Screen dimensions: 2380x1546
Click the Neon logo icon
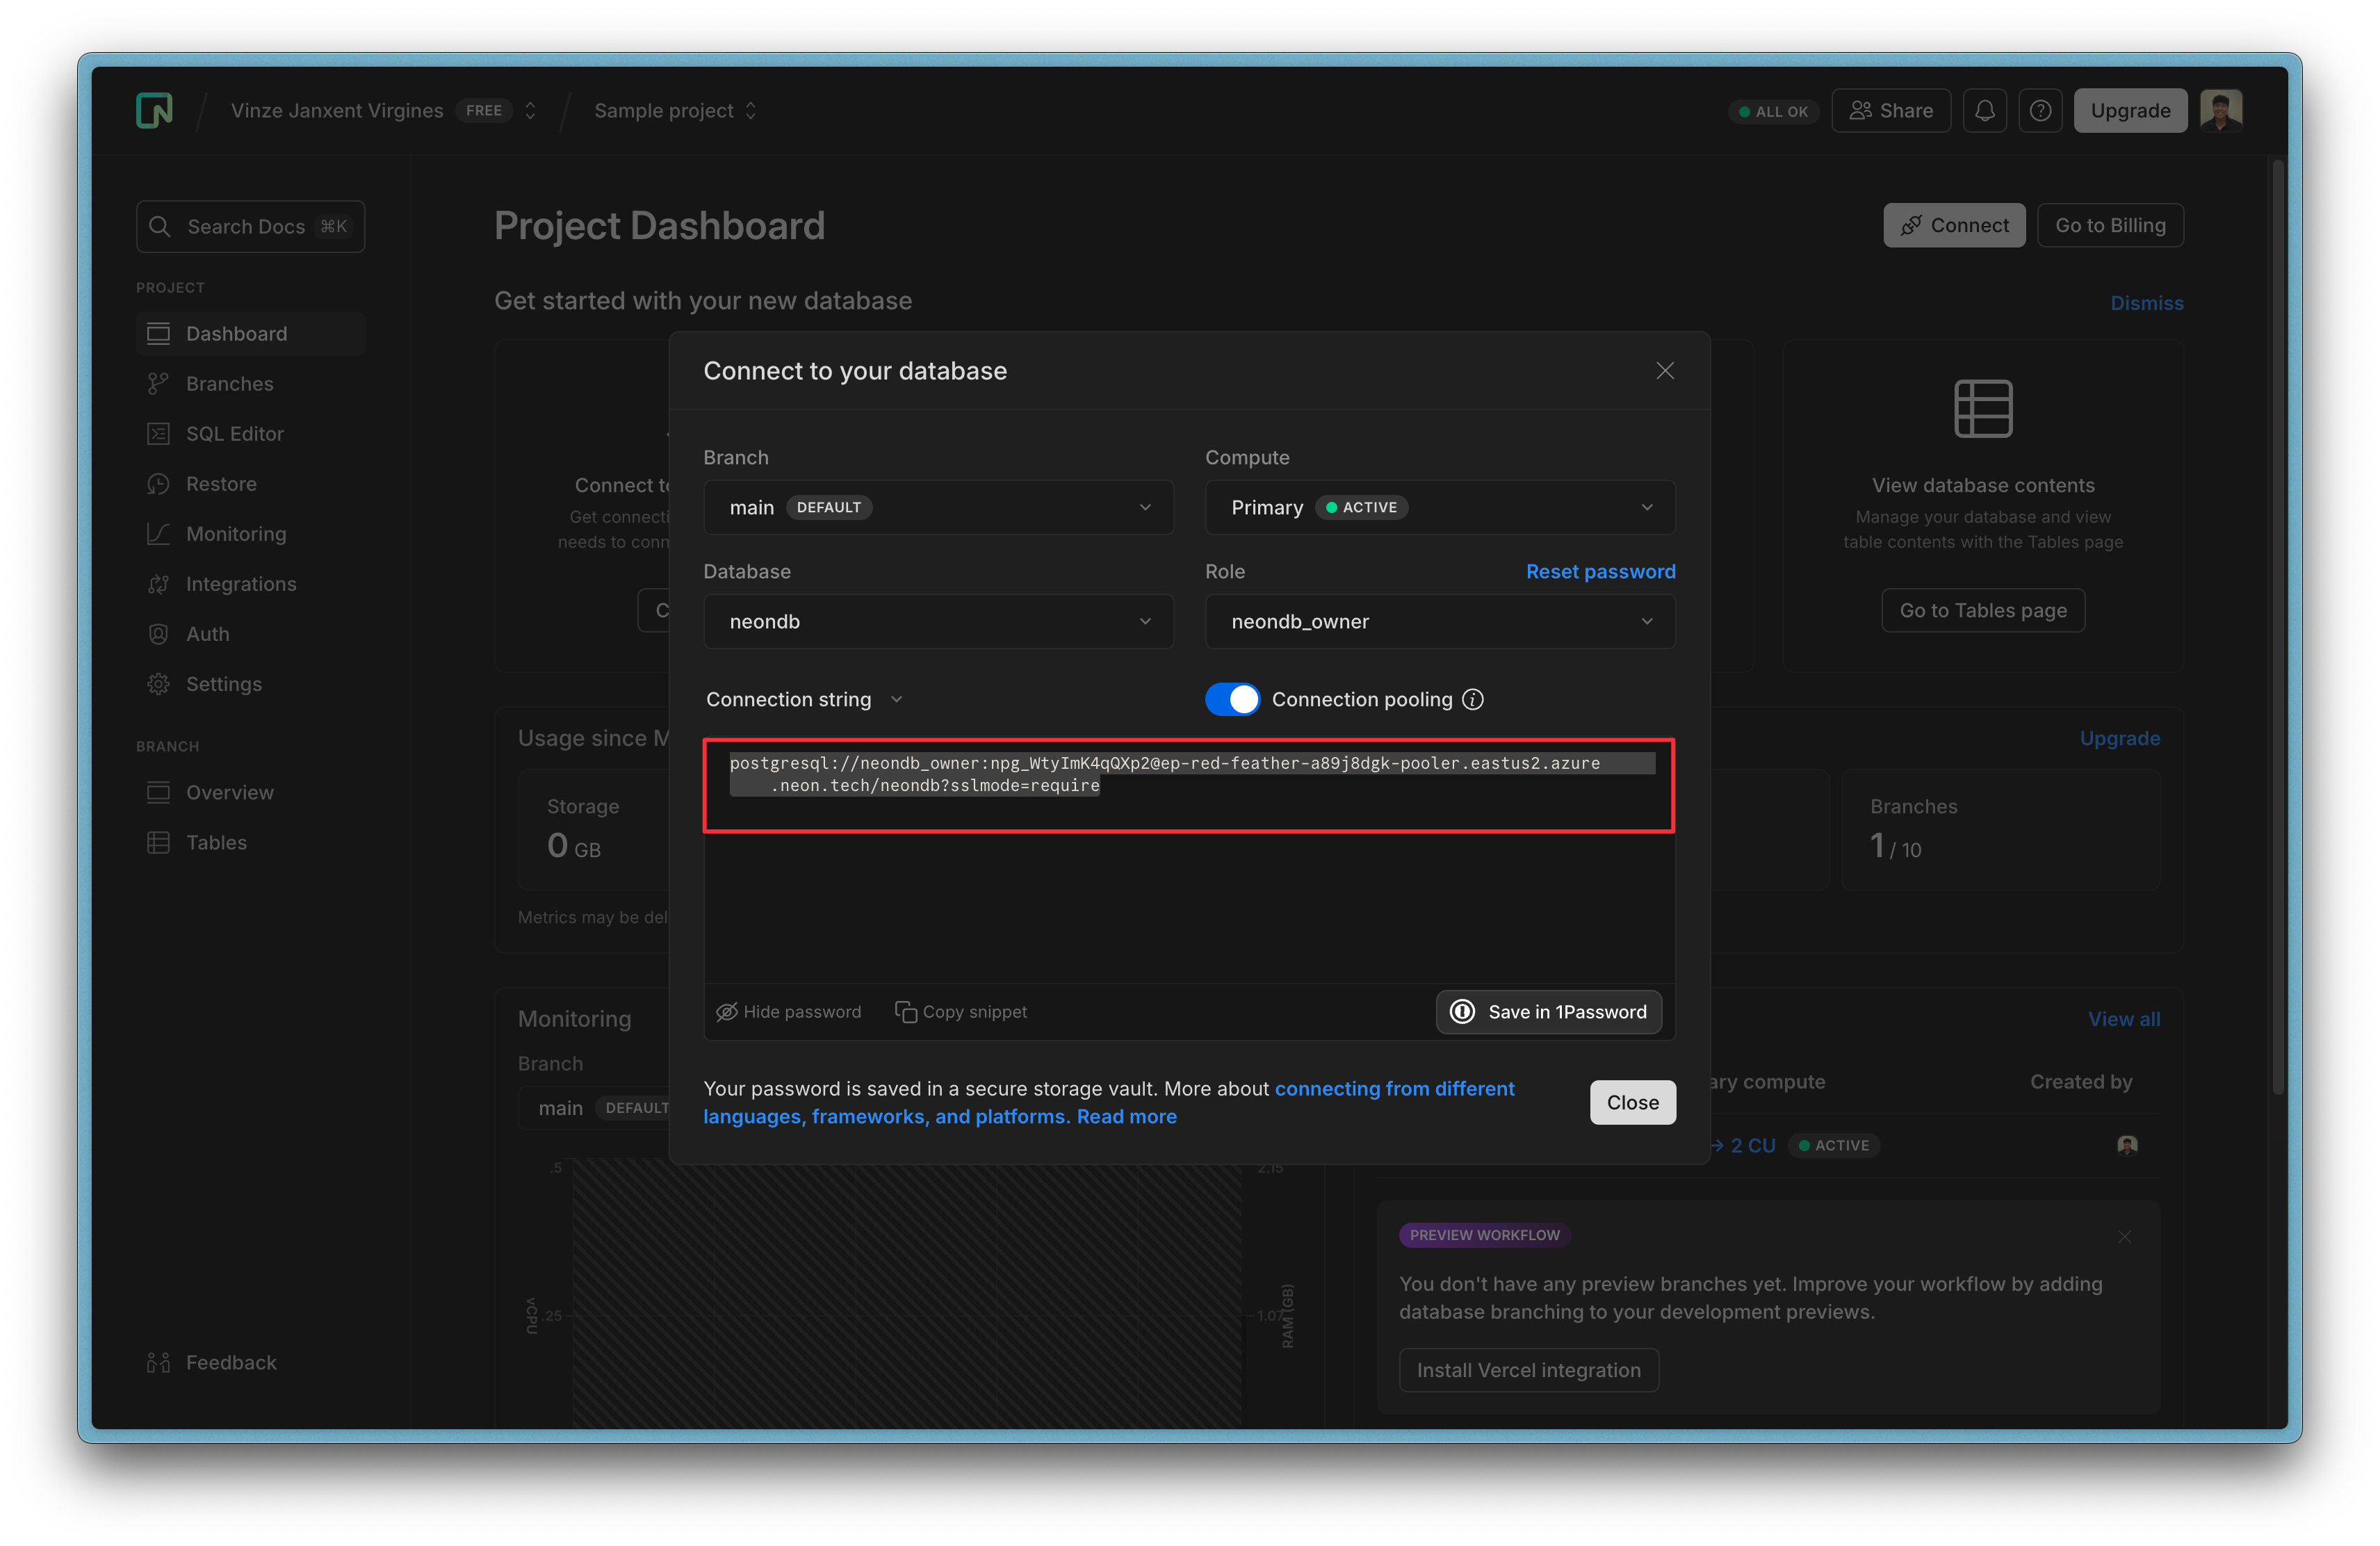154,110
